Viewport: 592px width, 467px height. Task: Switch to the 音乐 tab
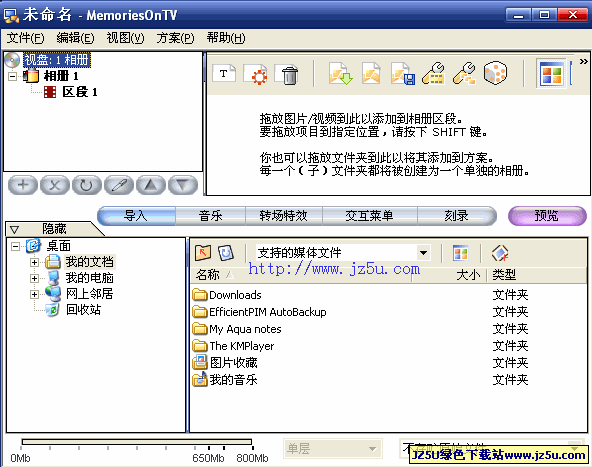pyautogui.click(x=210, y=216)
